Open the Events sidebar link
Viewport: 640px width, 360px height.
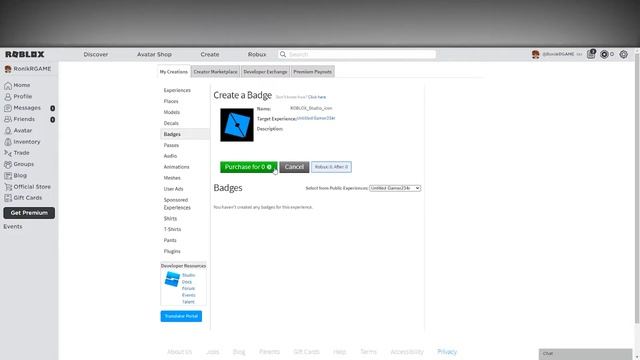tap(13, 227)
